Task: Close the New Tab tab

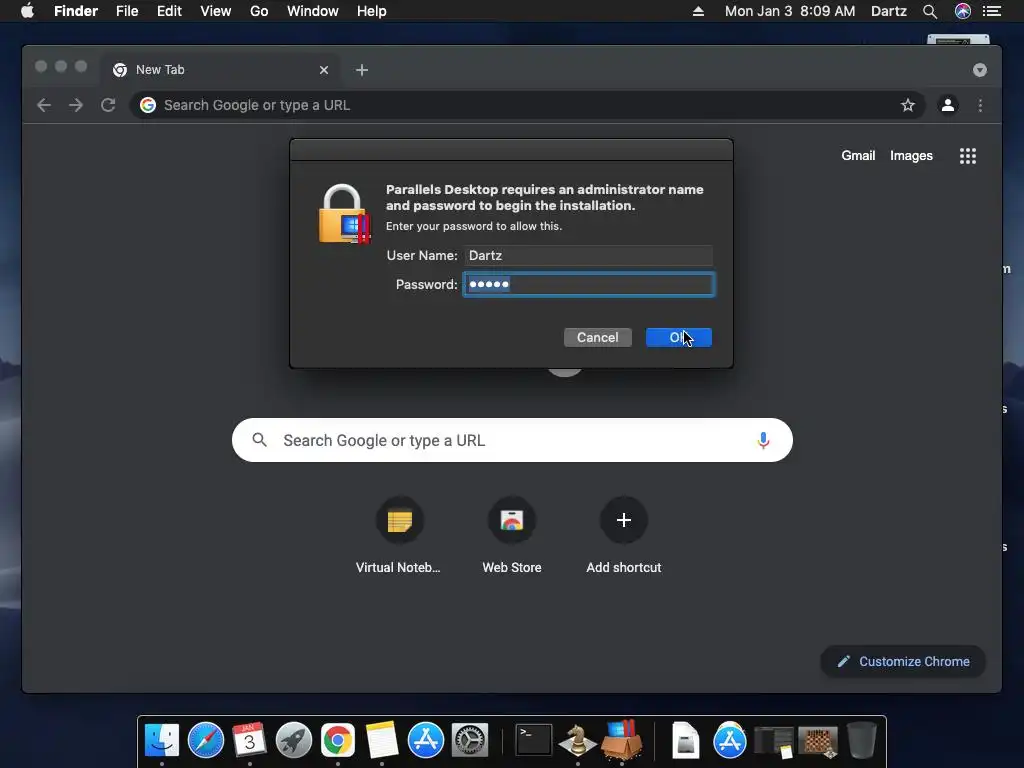Action: (x=324, y=70)
